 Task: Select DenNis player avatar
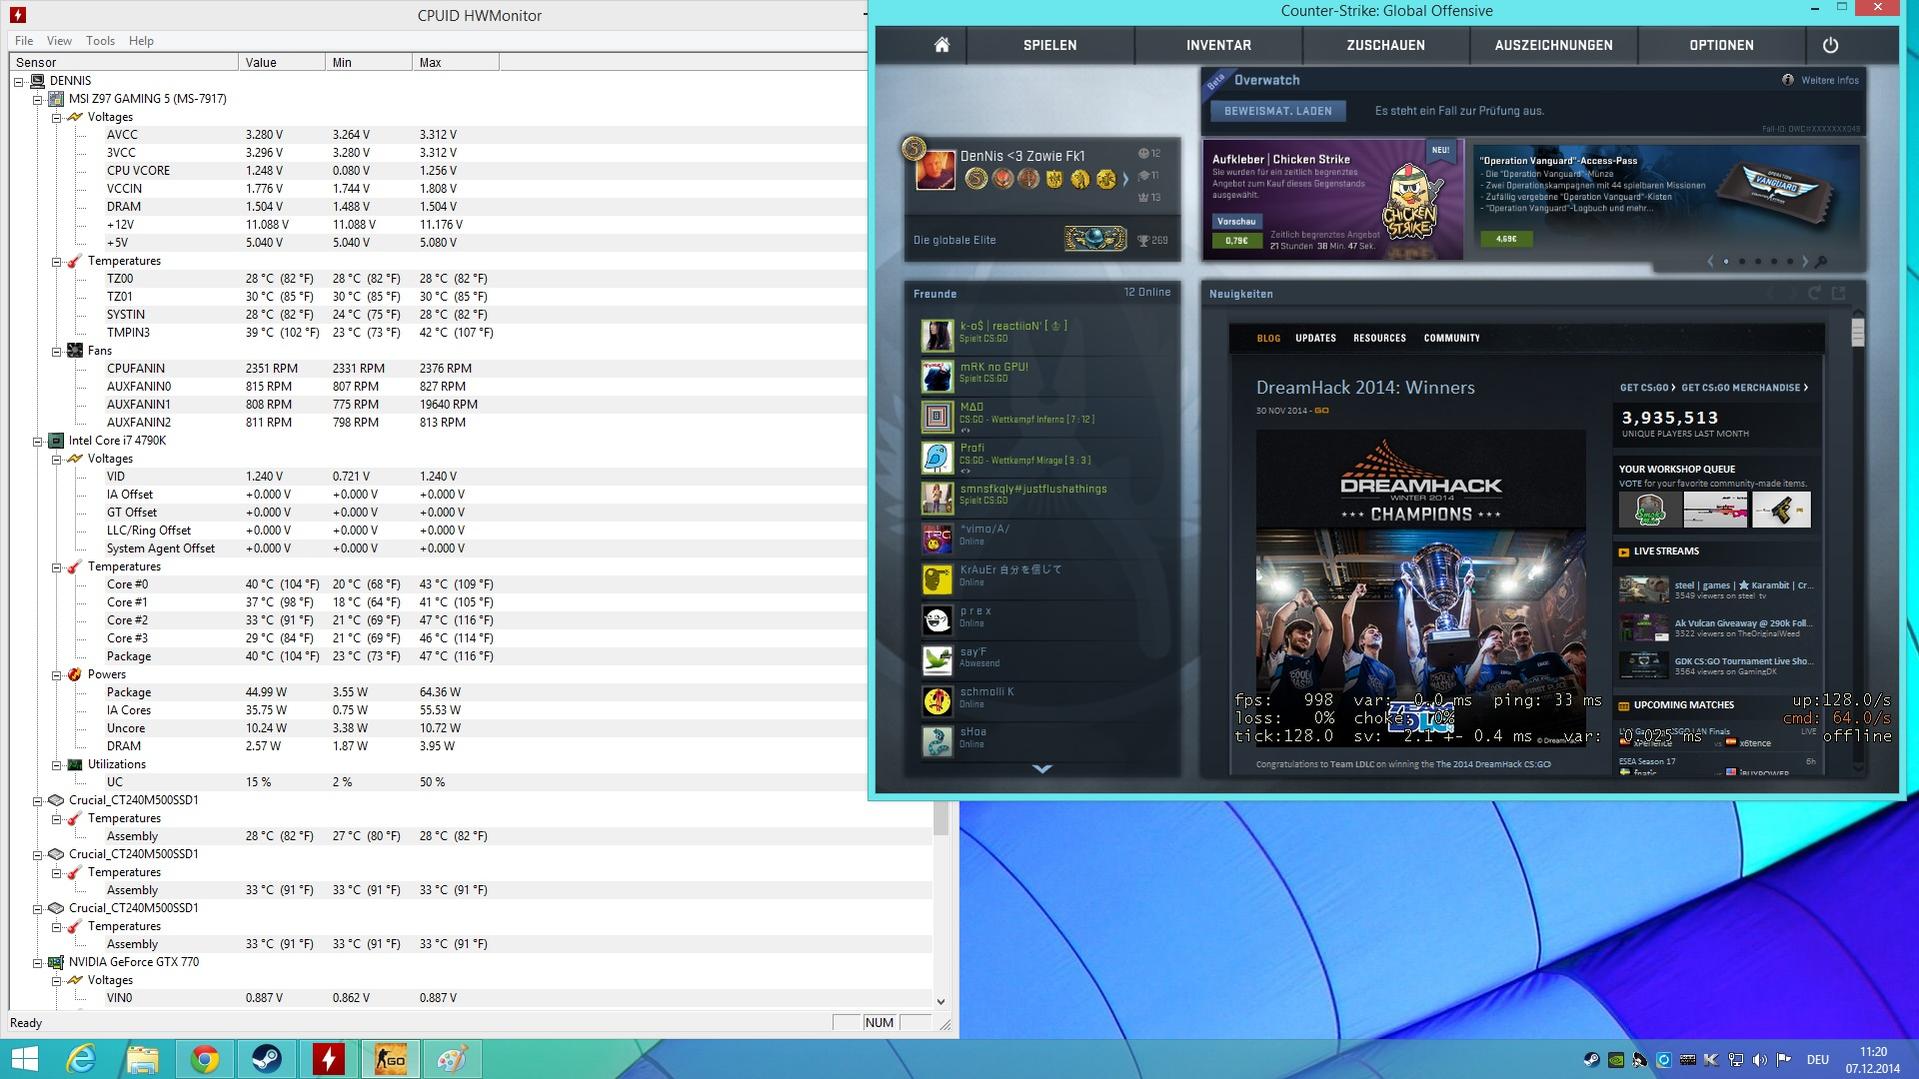[935, 171]
